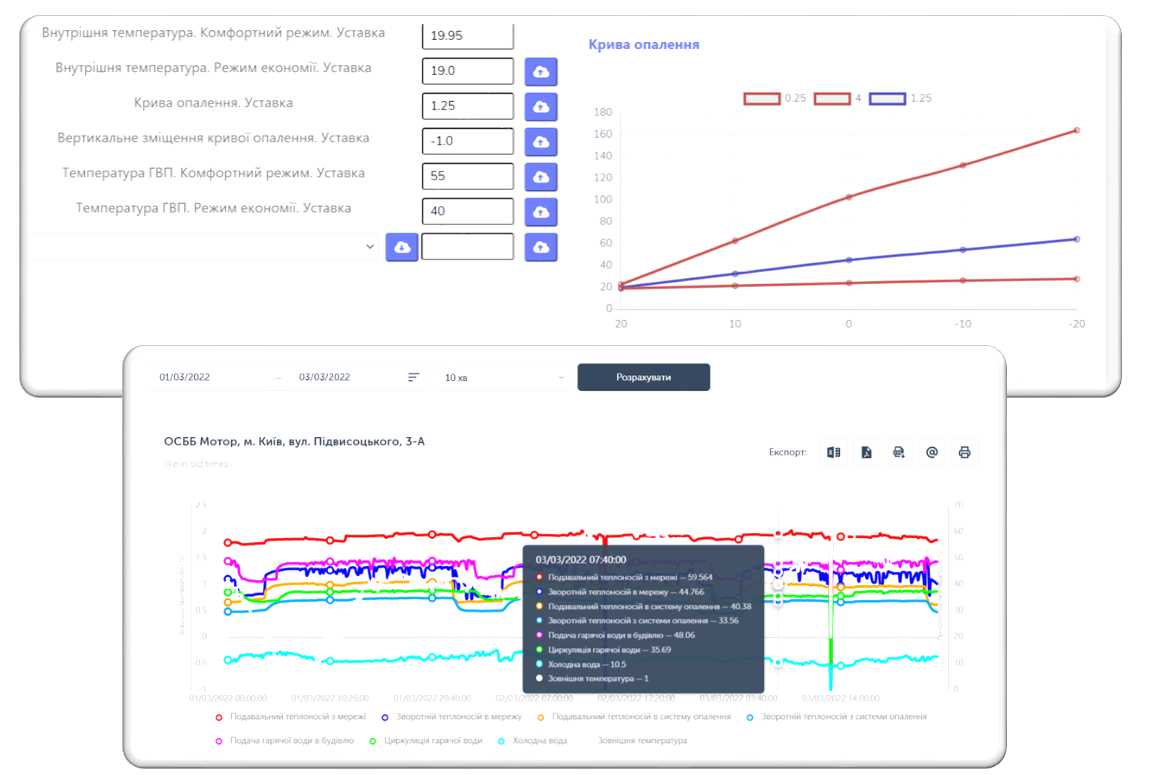Open the 10 хв interval dropdown
This screenshot has width=1156, height=775.
click(x=503, y=377)
